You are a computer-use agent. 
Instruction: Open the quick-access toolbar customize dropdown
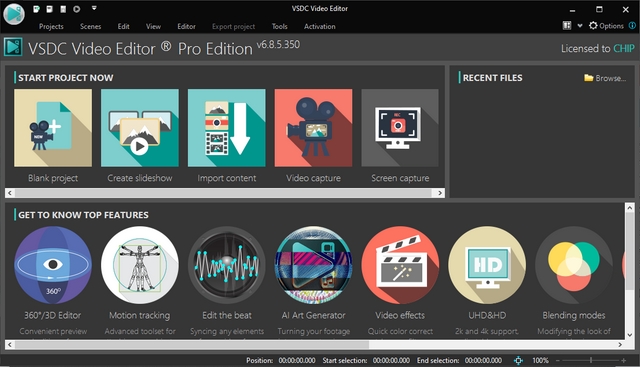pyautogui.click(x=94, y=8)
